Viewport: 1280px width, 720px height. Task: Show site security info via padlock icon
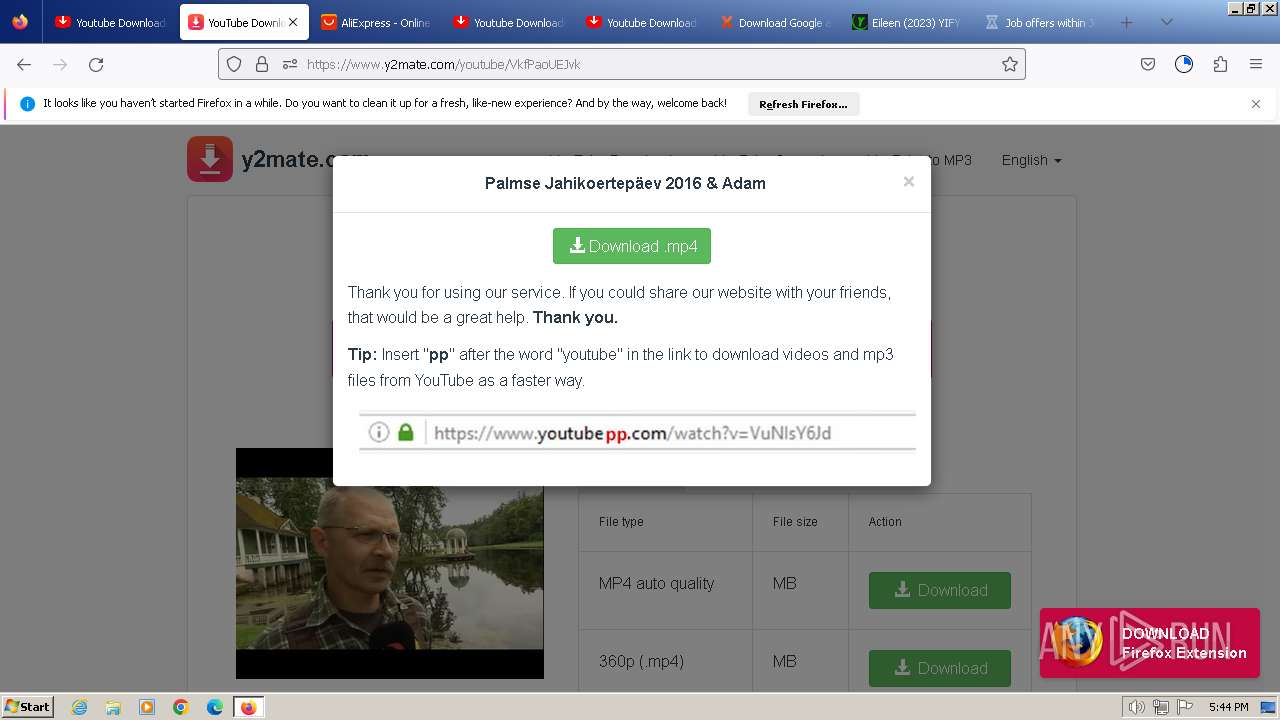(x=262, y=64)
